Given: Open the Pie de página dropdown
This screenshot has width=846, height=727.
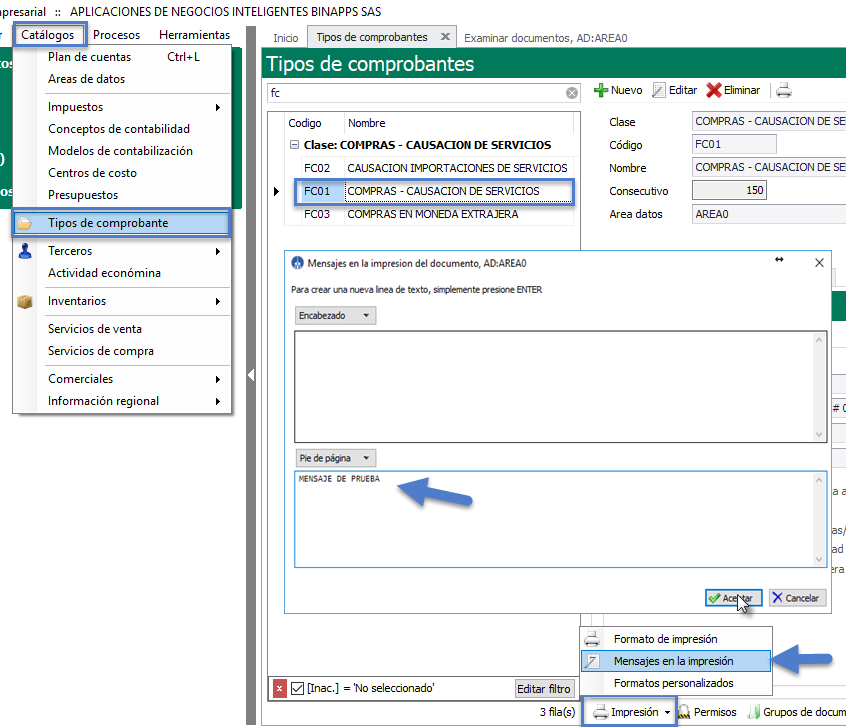Looking at the screenshot, I should click(335, 458).
